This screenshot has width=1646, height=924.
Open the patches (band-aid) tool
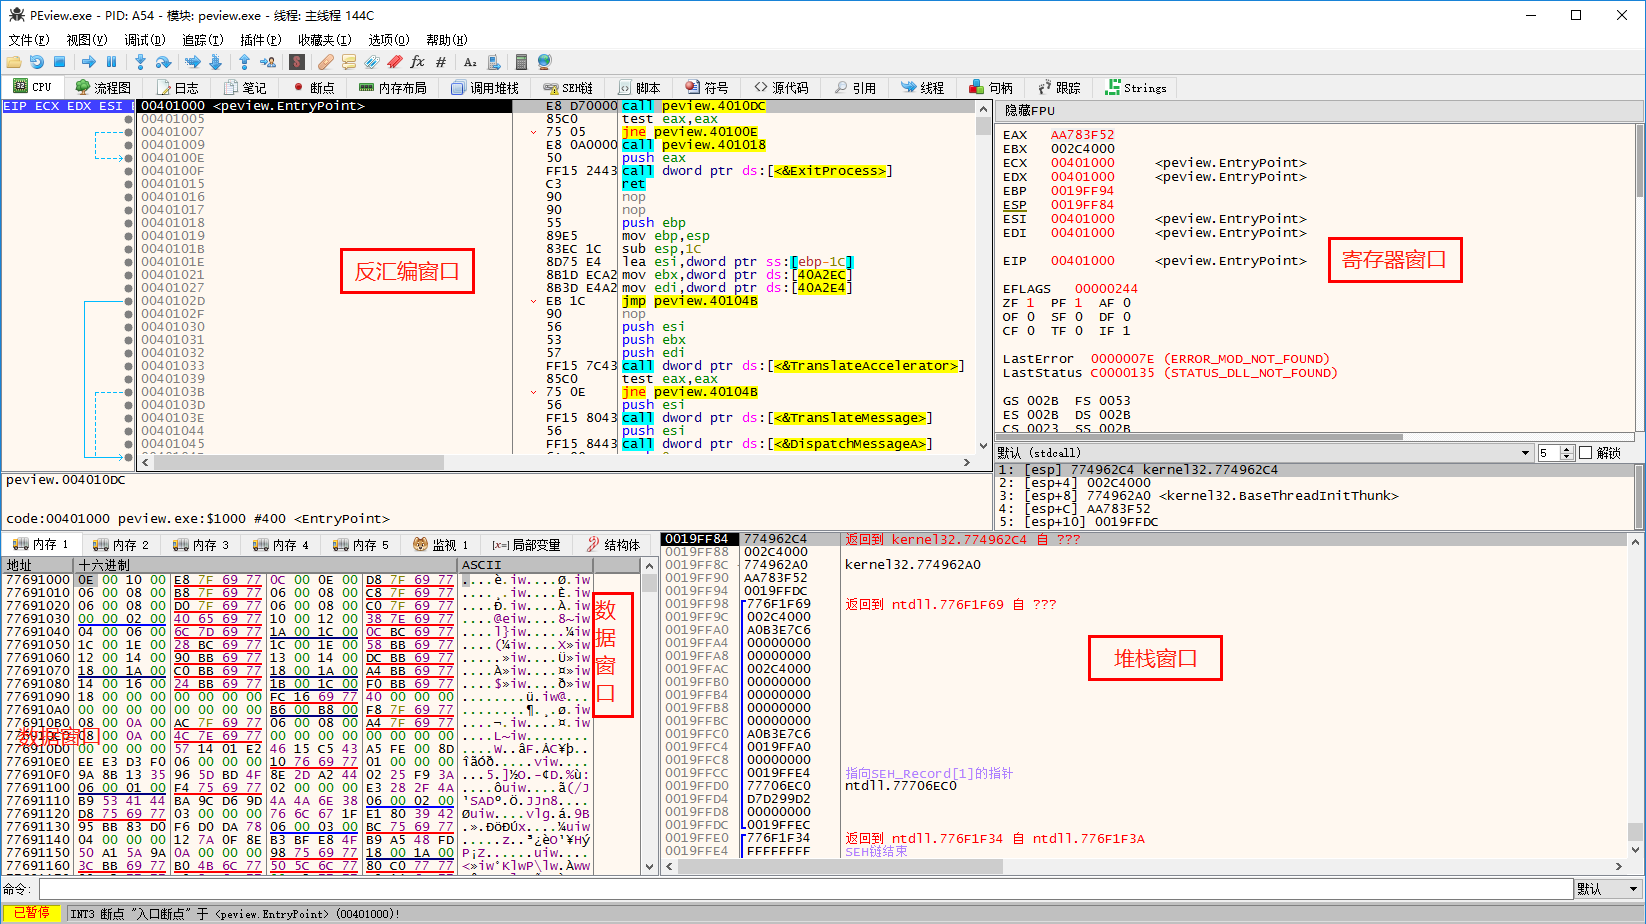click(x=324, y=62)
